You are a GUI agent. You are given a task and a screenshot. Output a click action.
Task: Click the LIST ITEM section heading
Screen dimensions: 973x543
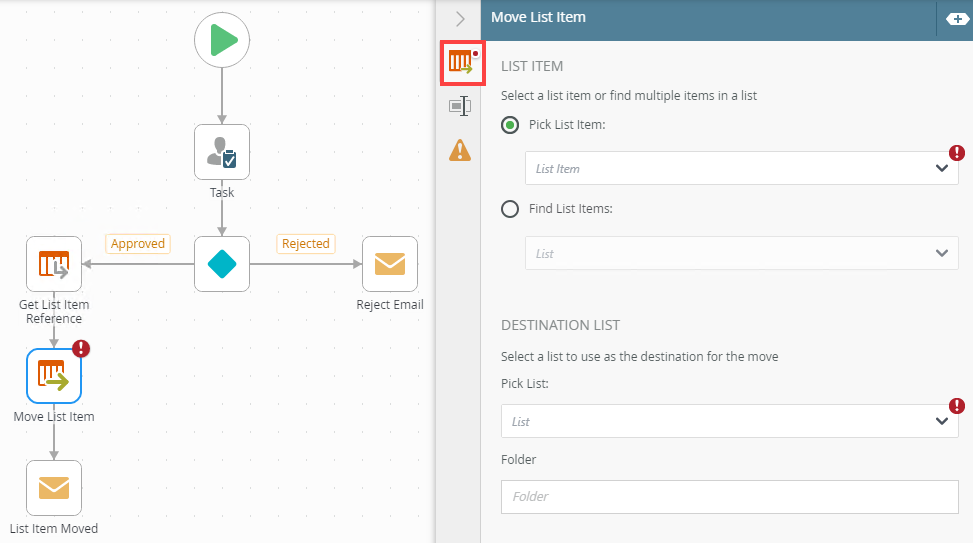(532, 66)
